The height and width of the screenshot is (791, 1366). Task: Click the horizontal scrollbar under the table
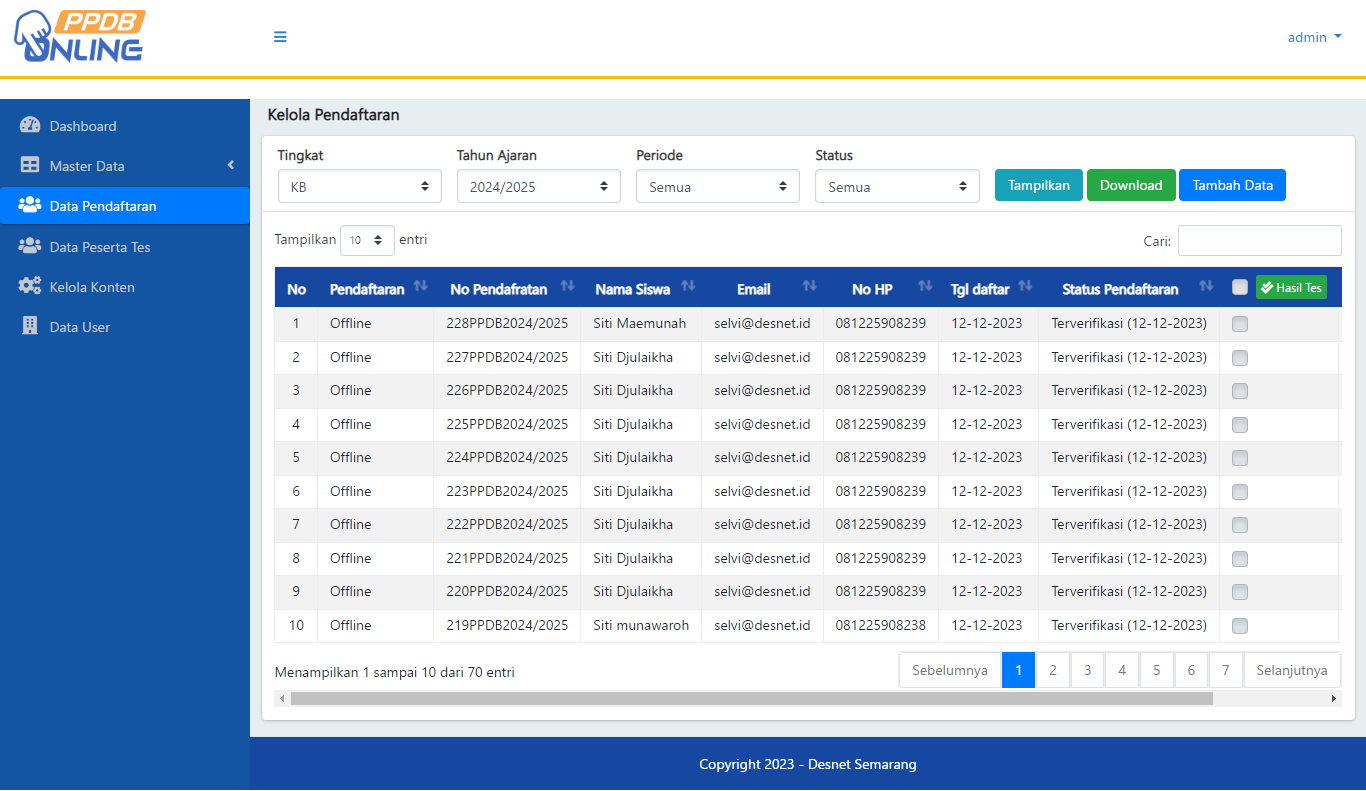[750, 699]
